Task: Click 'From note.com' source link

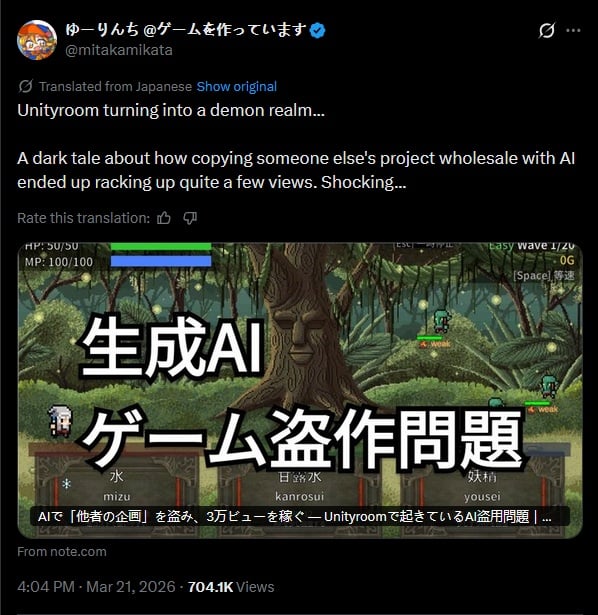Action: click(x=62, y=551)
